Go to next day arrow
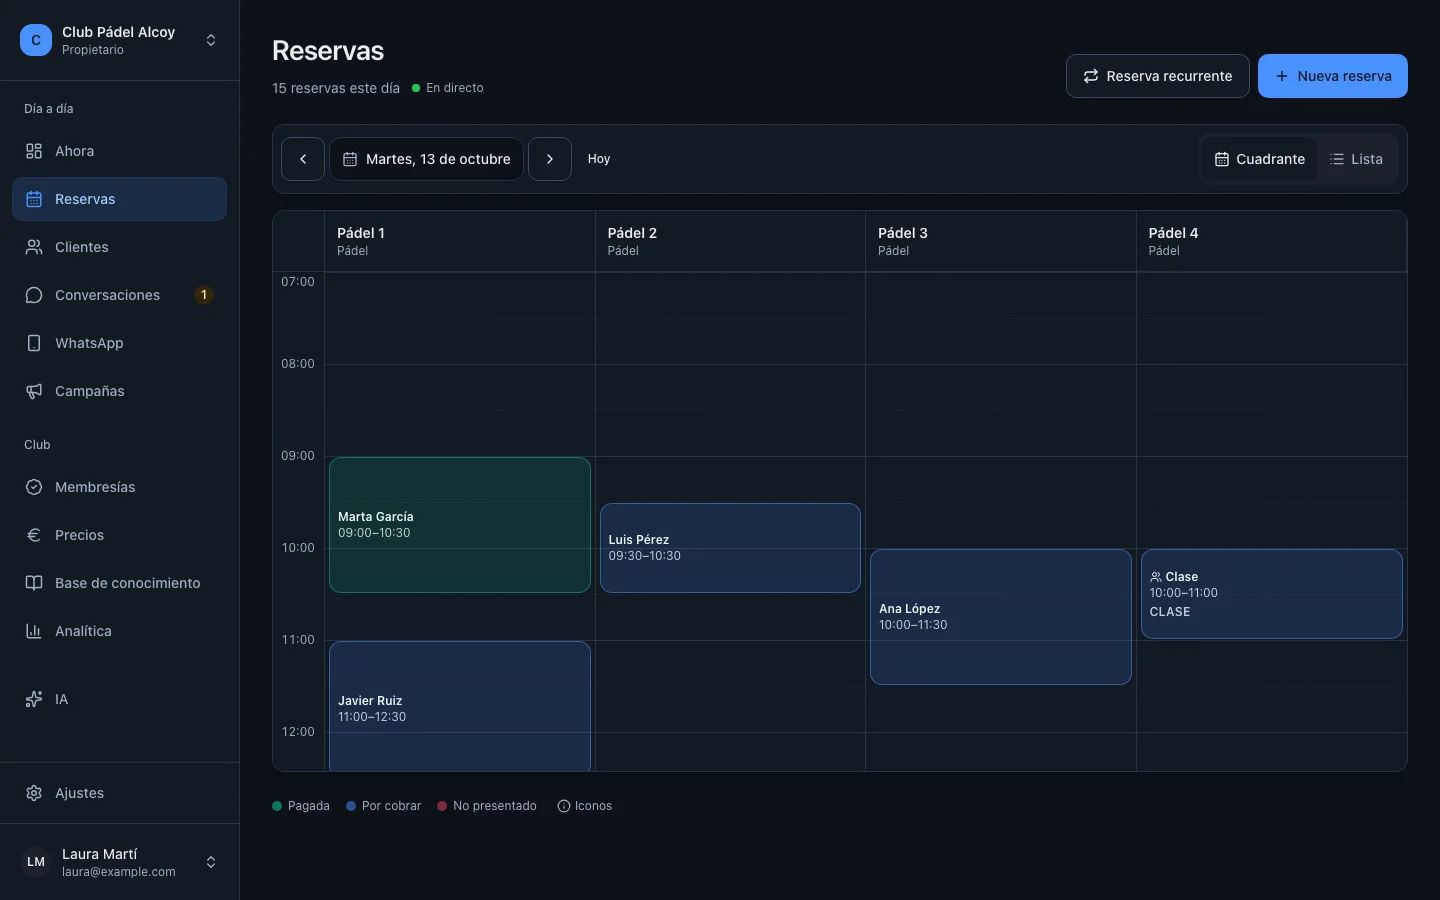This screenshot has height=900, width=1440. click(x=550, y=159)
